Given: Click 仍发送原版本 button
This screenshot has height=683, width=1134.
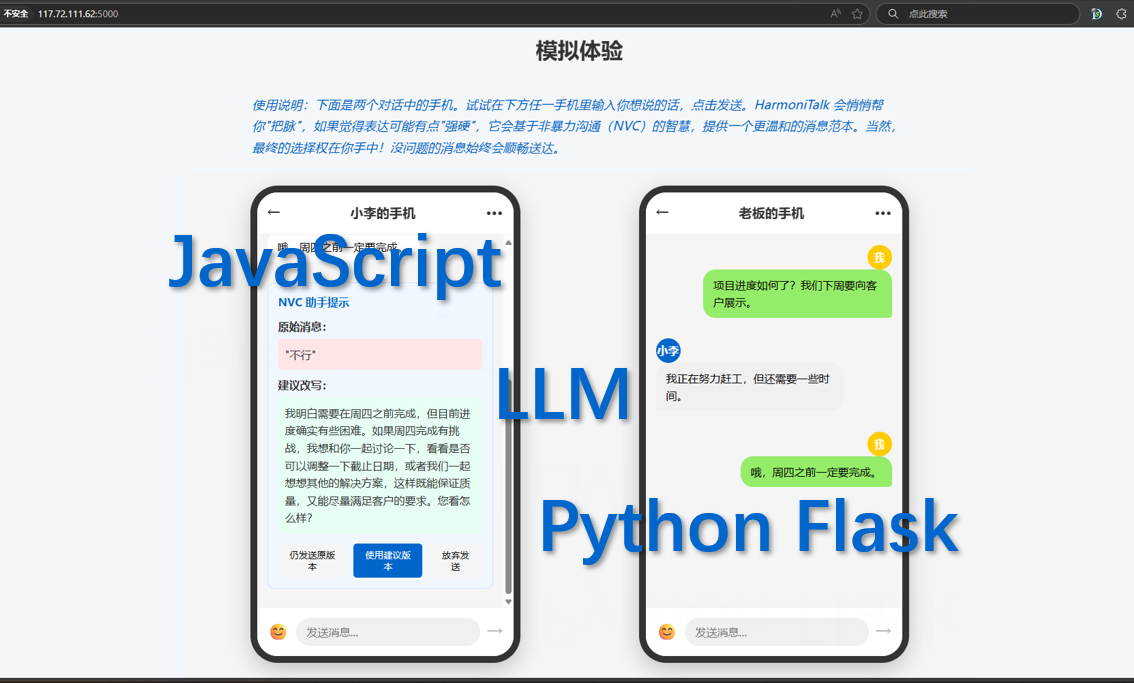Looking at the screenshot, I should point(312,560).
